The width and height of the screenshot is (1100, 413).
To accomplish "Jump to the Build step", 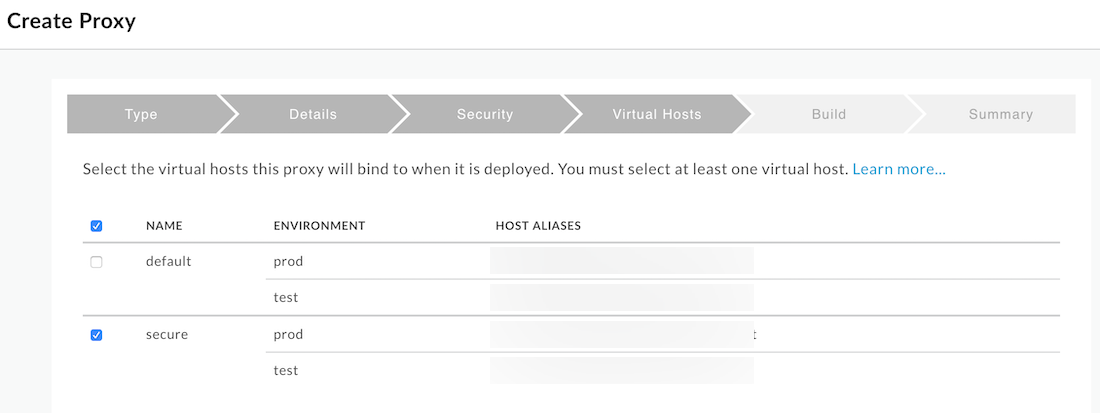I will 829,114.
